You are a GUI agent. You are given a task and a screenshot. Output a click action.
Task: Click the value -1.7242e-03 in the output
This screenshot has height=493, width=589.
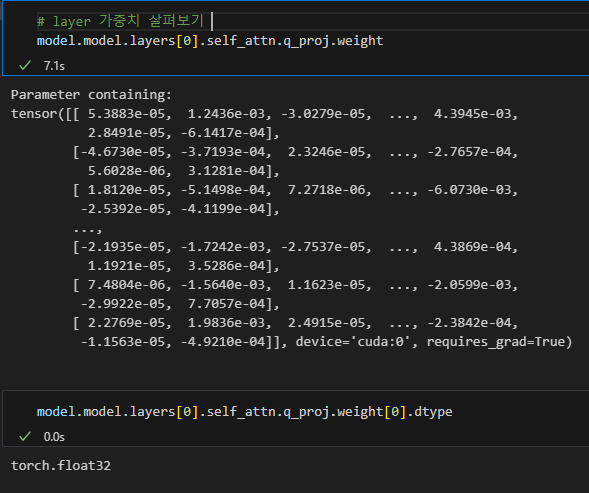click(x=223, y=247)
